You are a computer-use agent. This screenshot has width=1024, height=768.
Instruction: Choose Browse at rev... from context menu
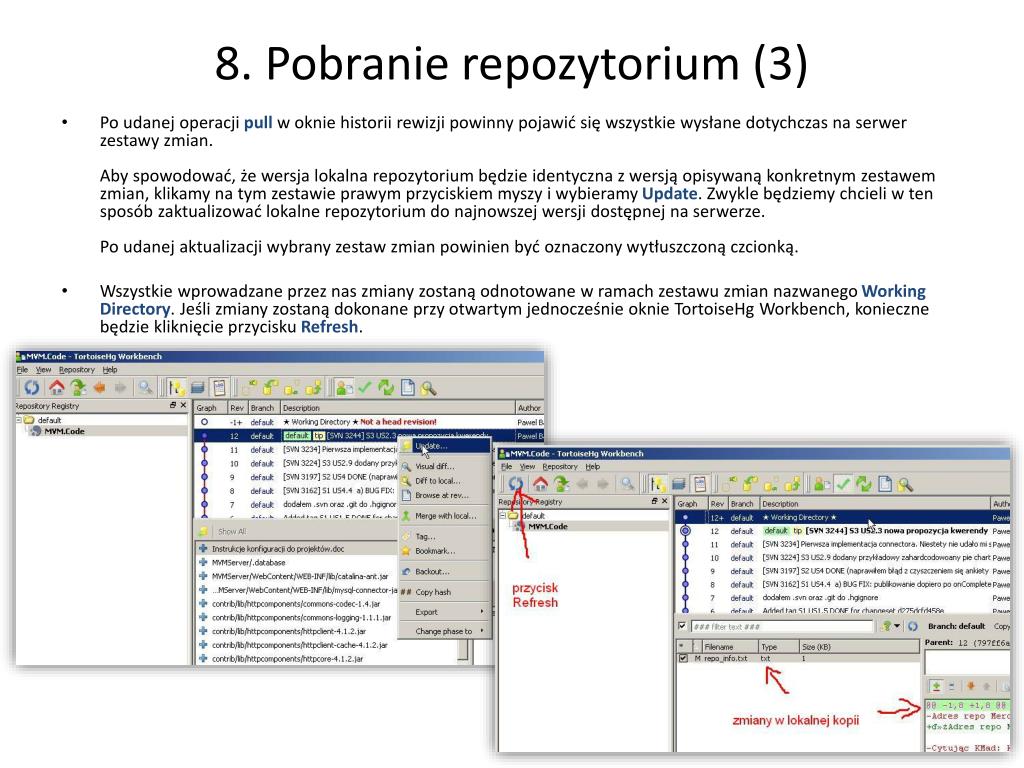[x=445, y=495]
